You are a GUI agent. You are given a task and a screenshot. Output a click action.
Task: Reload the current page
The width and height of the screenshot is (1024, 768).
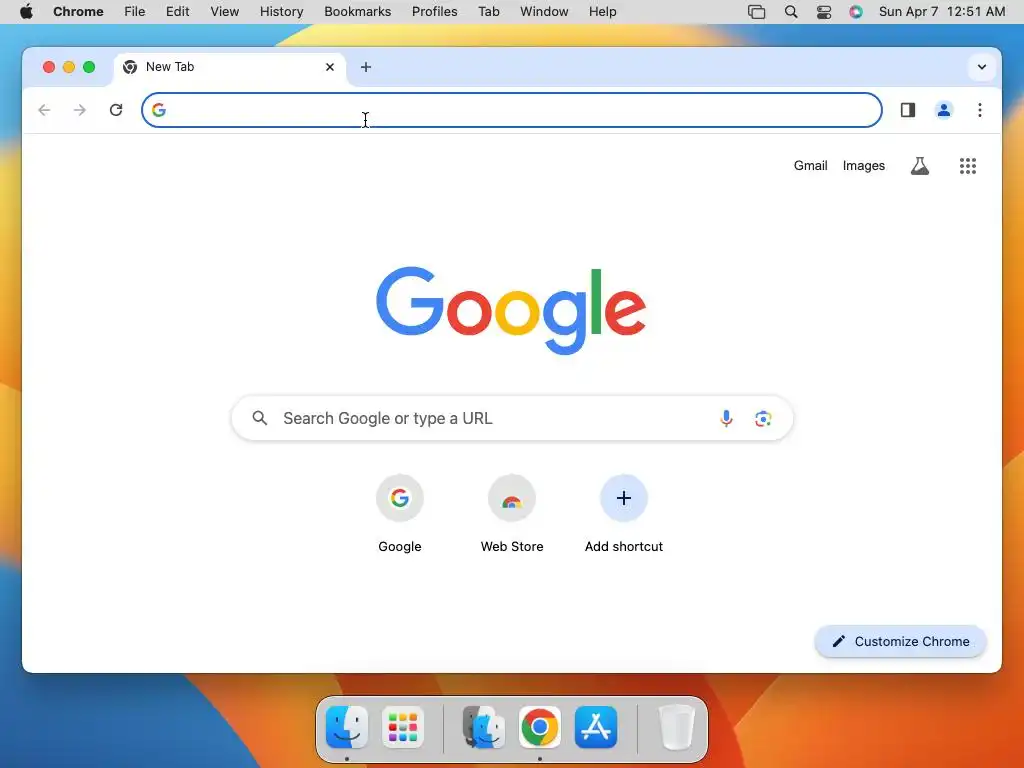tap(116, 110)
